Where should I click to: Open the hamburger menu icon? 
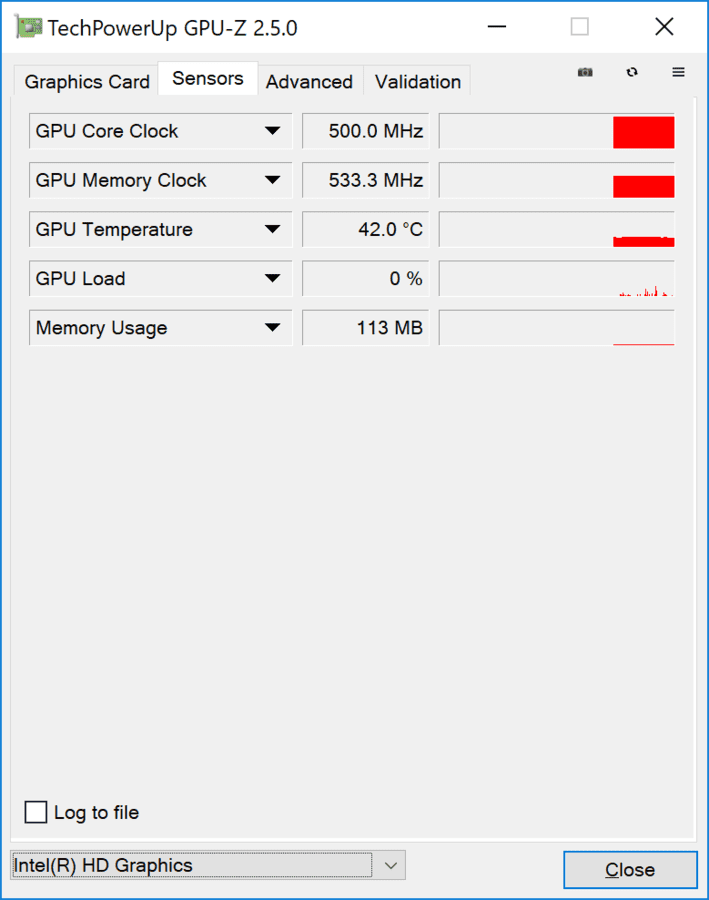click(679, 72)
